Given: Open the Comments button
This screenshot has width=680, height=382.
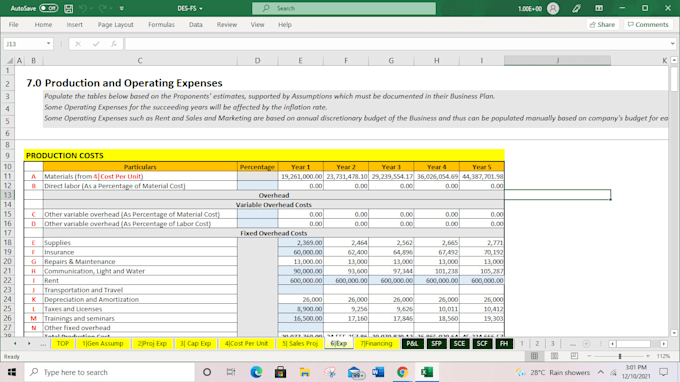Looking at the screenshot, I should point(648,25).
